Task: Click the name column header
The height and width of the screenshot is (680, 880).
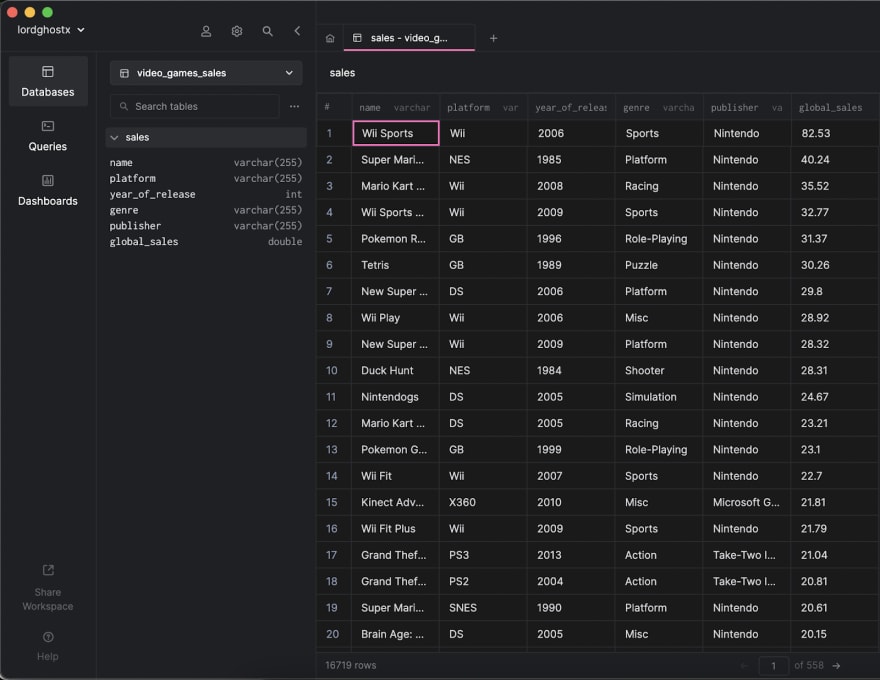Action: tap(395, 107)
